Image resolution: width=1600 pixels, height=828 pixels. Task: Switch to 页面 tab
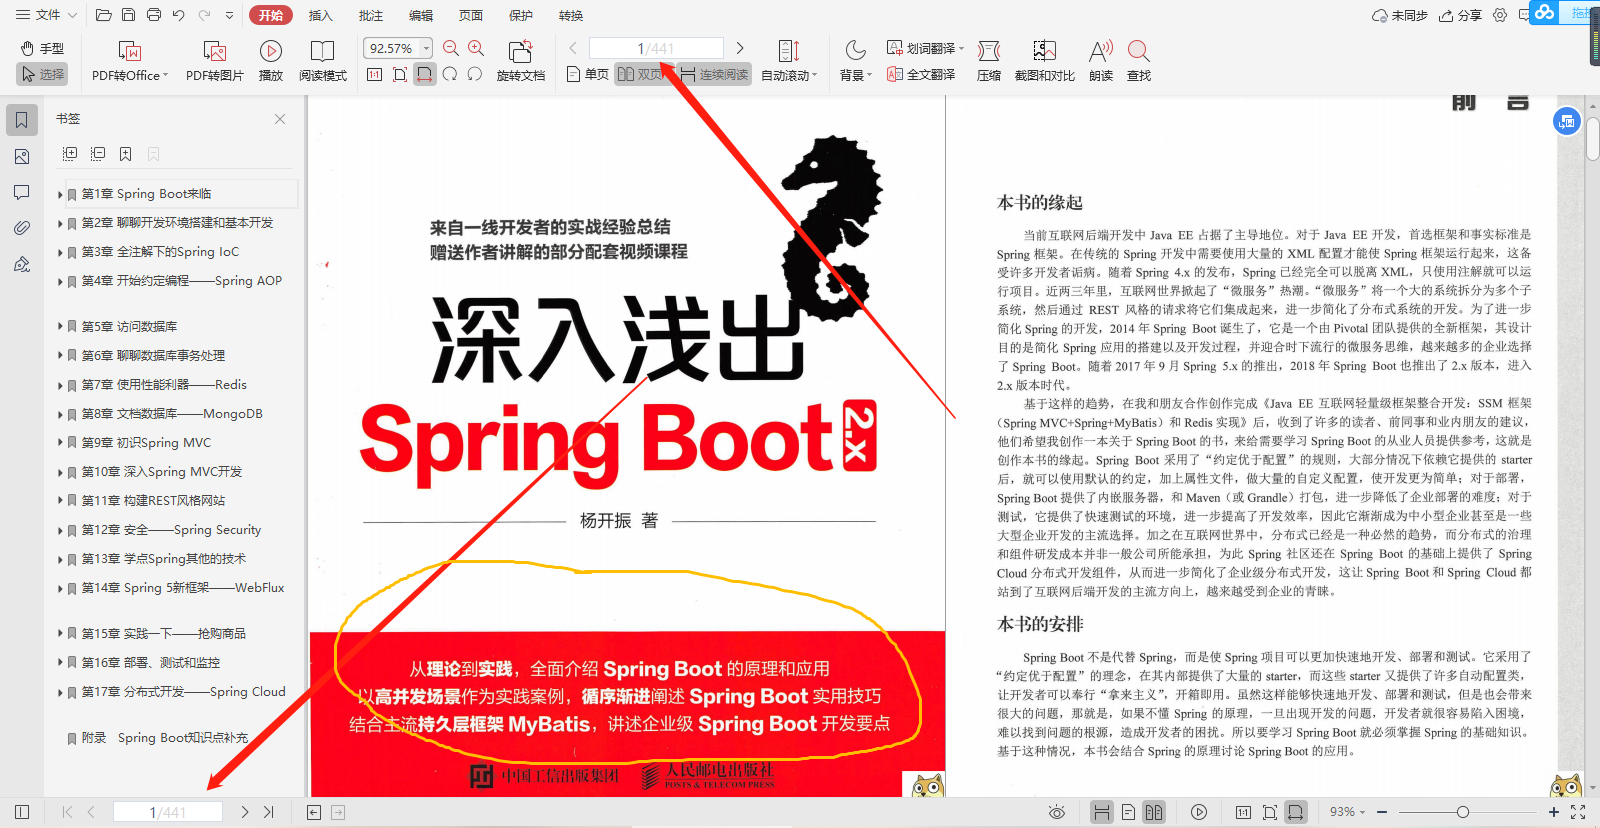[x=471, y=15]
